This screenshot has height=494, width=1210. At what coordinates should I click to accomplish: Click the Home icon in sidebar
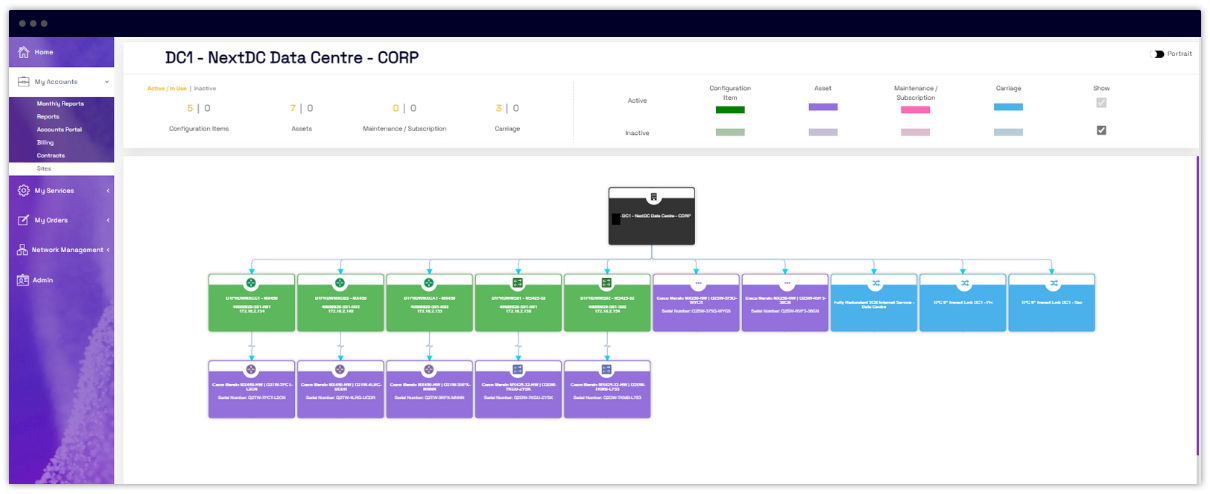[24, 52]
